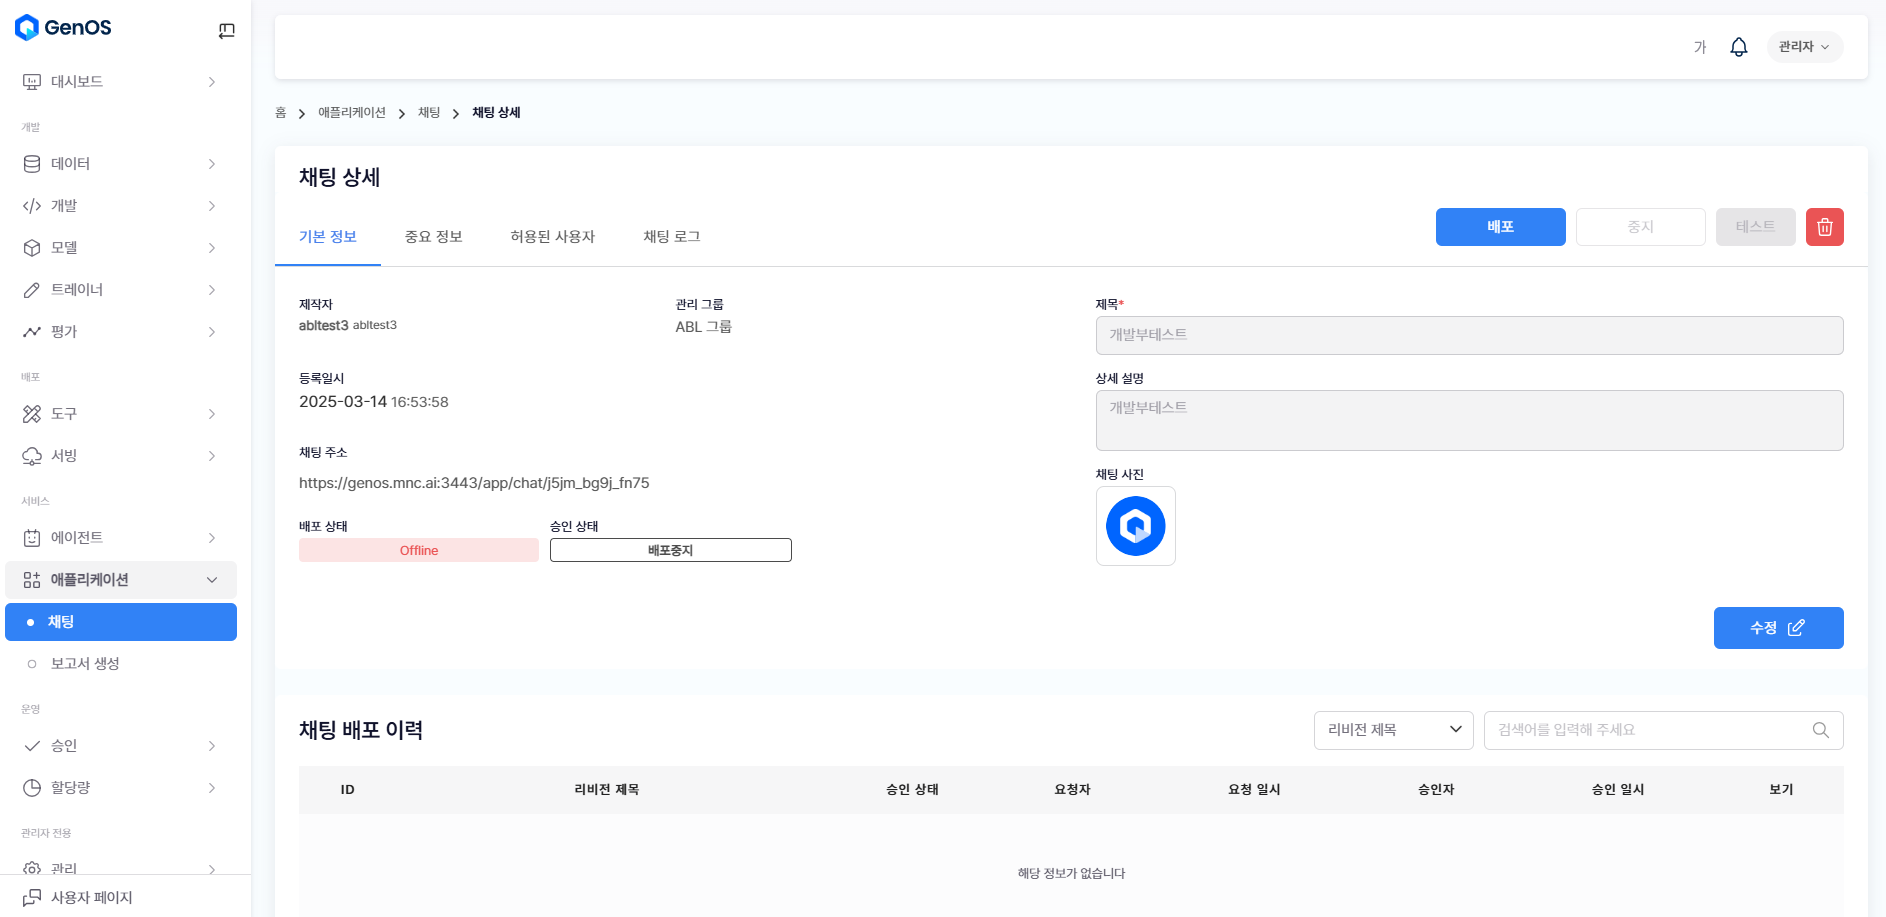This screenshot has height=917, width=1886.
Task: Open 대시보드 from the sidebar
Action: pos(120,82)
